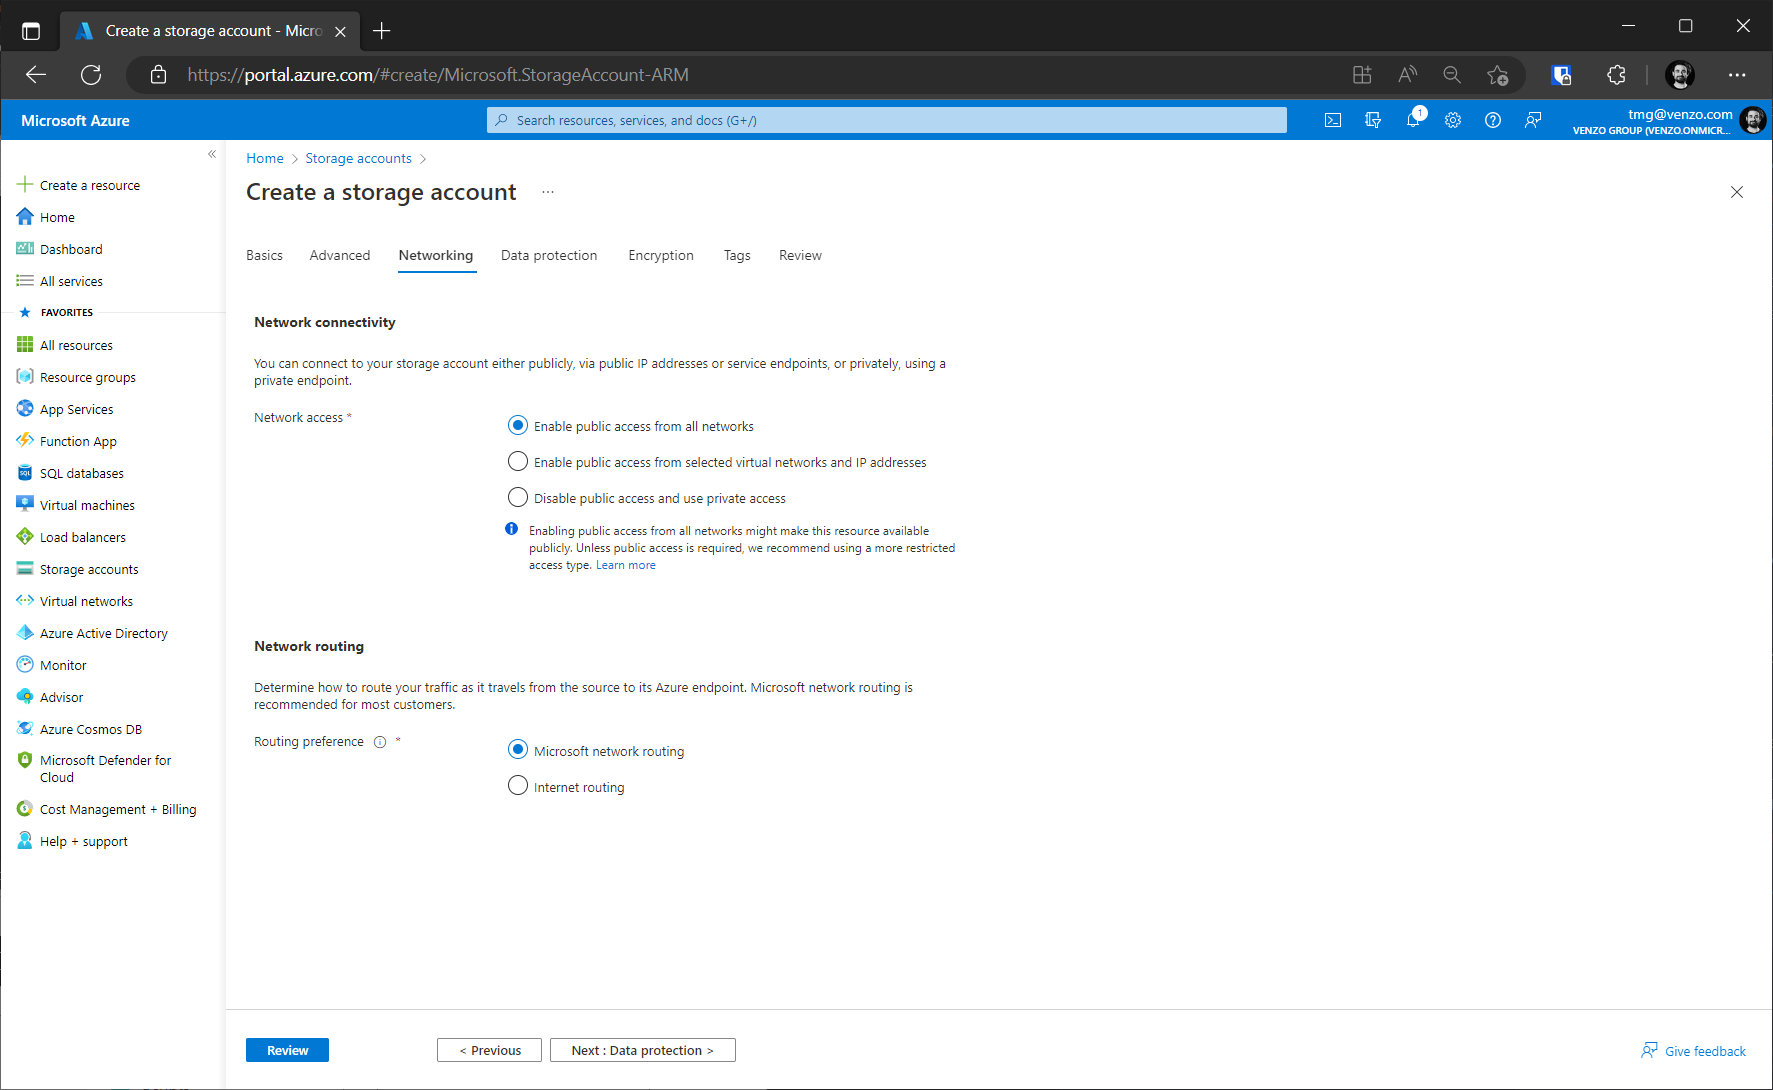The image size is (1773, 1090).
Task: Switch to the Review tab
Action: (x=800, y=255)
